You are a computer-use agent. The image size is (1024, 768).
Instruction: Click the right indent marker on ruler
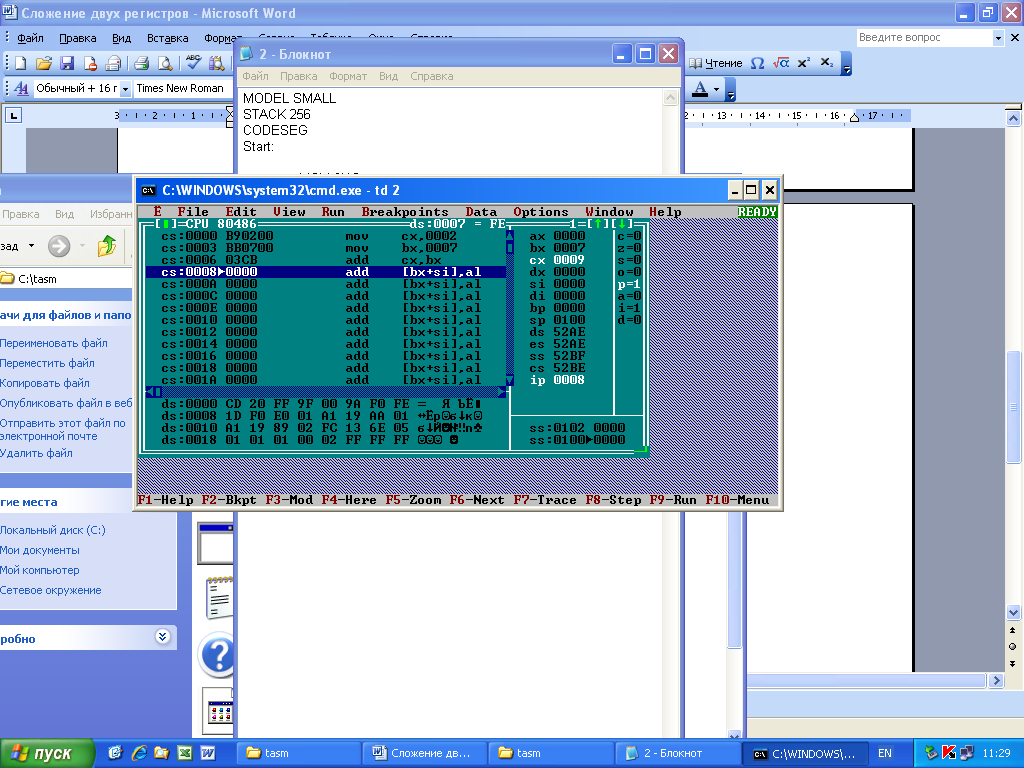[854, 118]
